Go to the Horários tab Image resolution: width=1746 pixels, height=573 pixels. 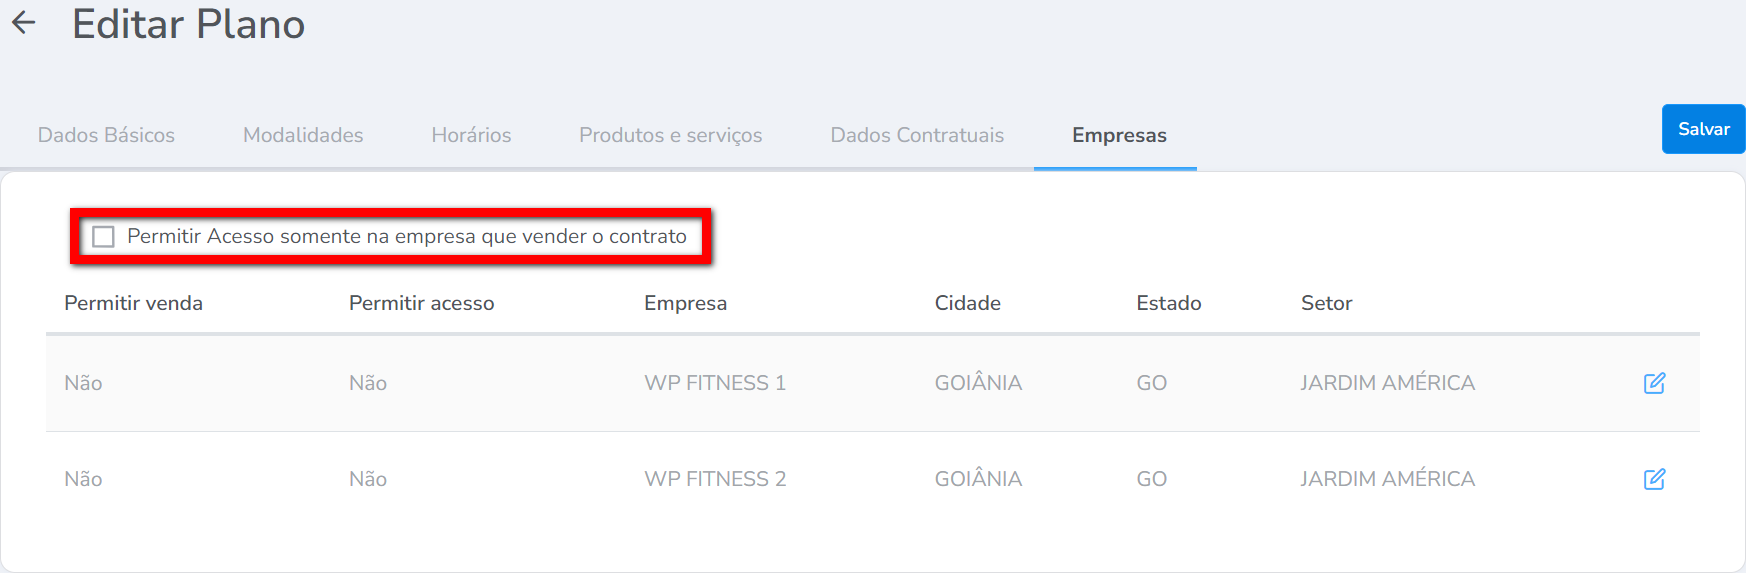click(471, 135)
